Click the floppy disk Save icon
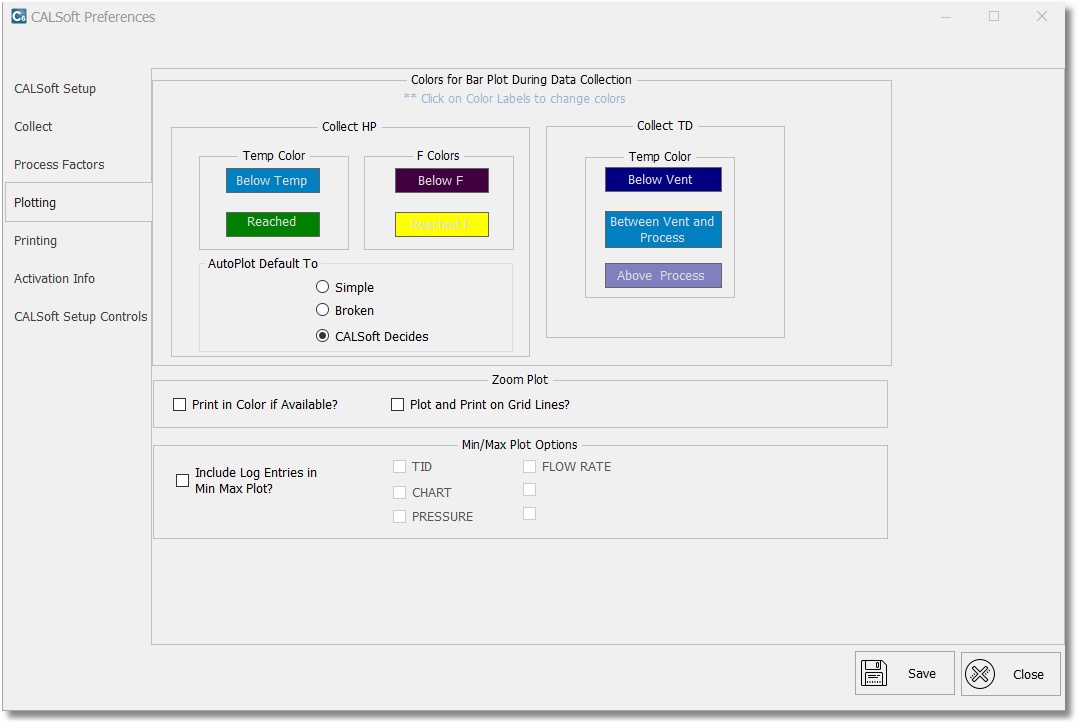1079x725 pixels. [874, 673]
